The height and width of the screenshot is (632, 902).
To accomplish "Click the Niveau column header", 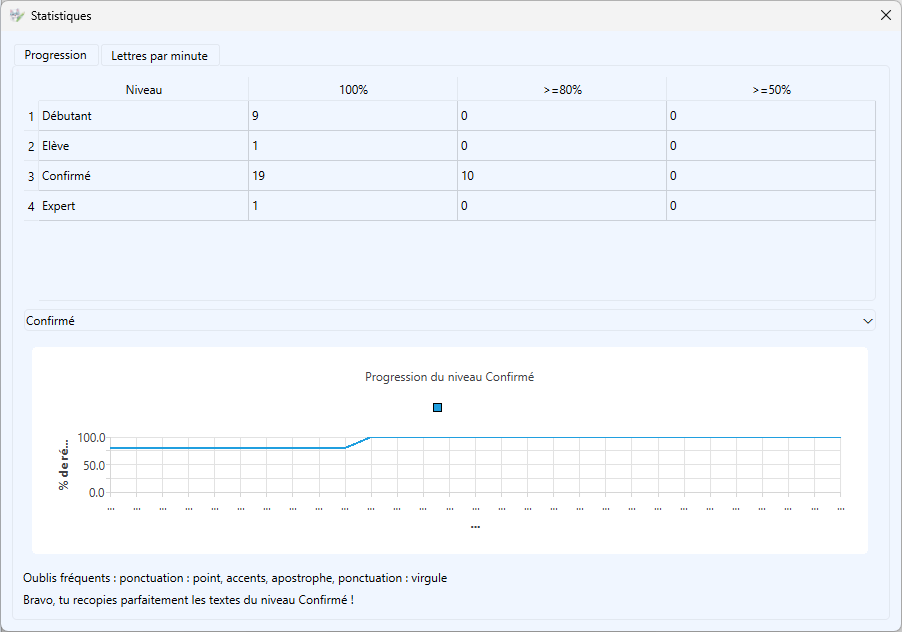I will [x=144, y=90].
